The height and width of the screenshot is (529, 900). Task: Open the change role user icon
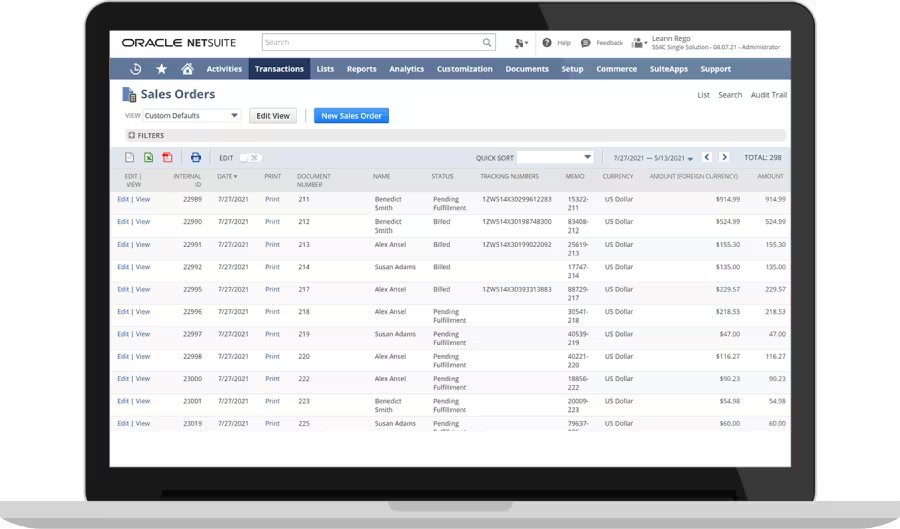point(639,43)
